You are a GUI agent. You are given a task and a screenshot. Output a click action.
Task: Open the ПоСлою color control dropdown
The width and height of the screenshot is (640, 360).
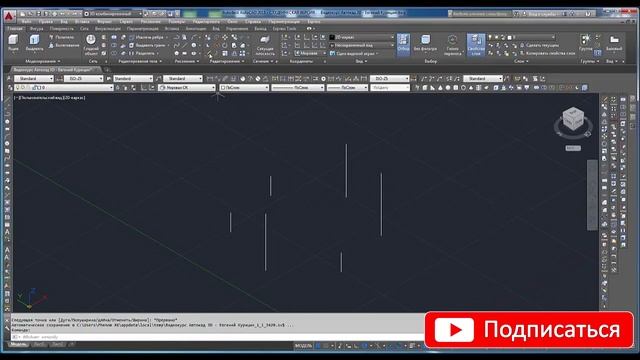coord(244,87)
